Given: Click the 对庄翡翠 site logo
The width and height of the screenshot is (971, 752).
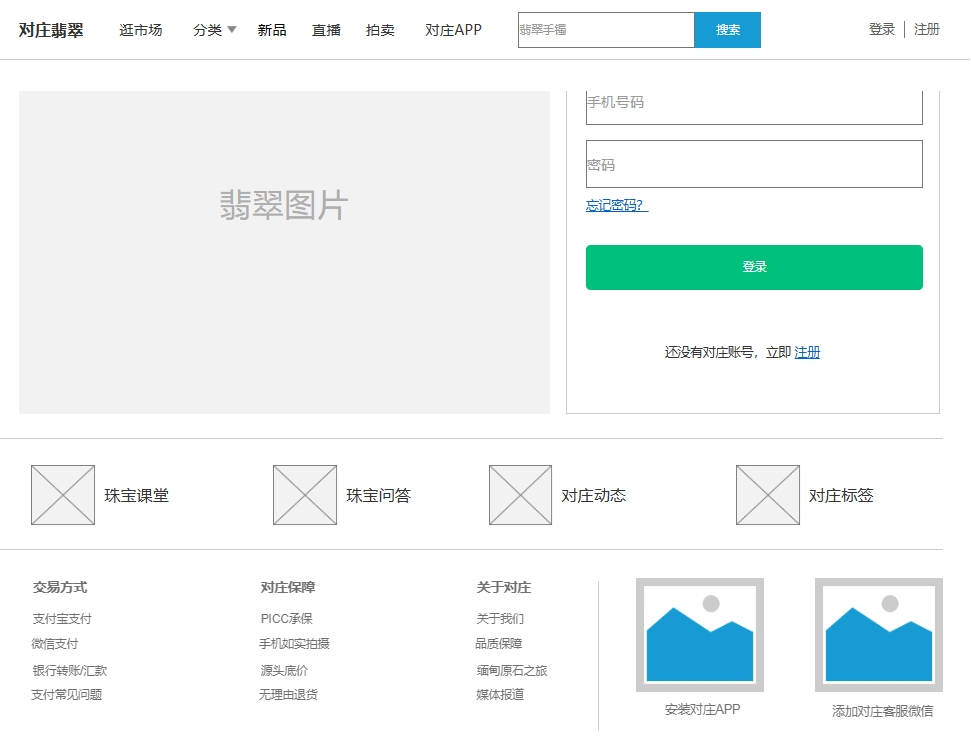Looking at the screenshot, I should tap(51, 30).
